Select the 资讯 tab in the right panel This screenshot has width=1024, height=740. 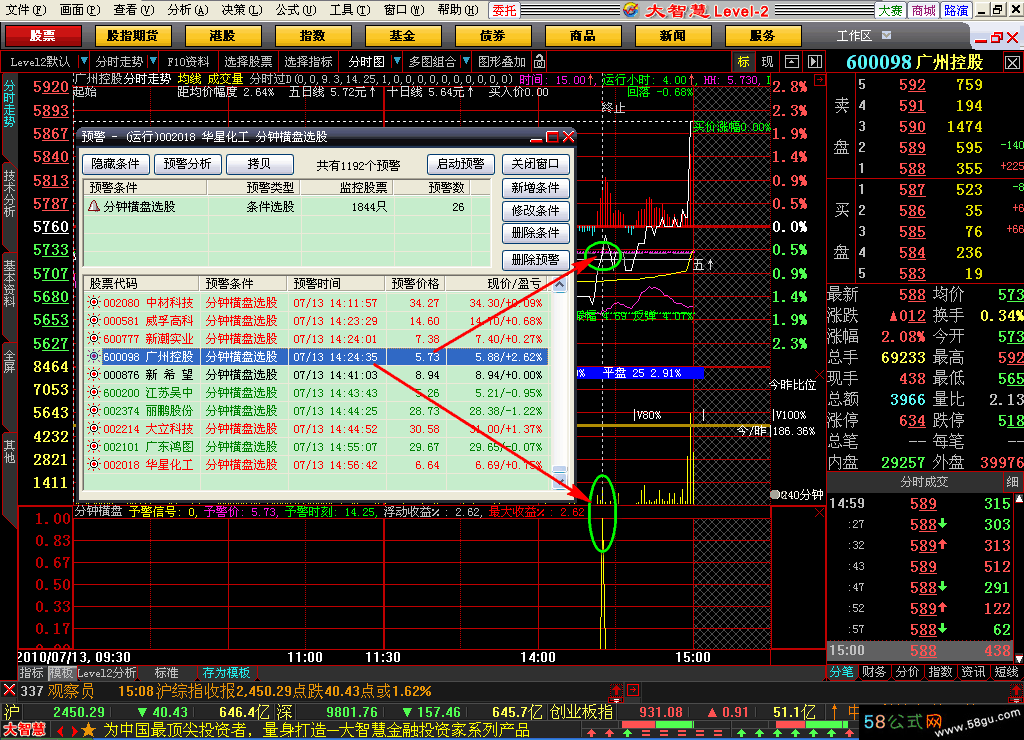(973, 672)
